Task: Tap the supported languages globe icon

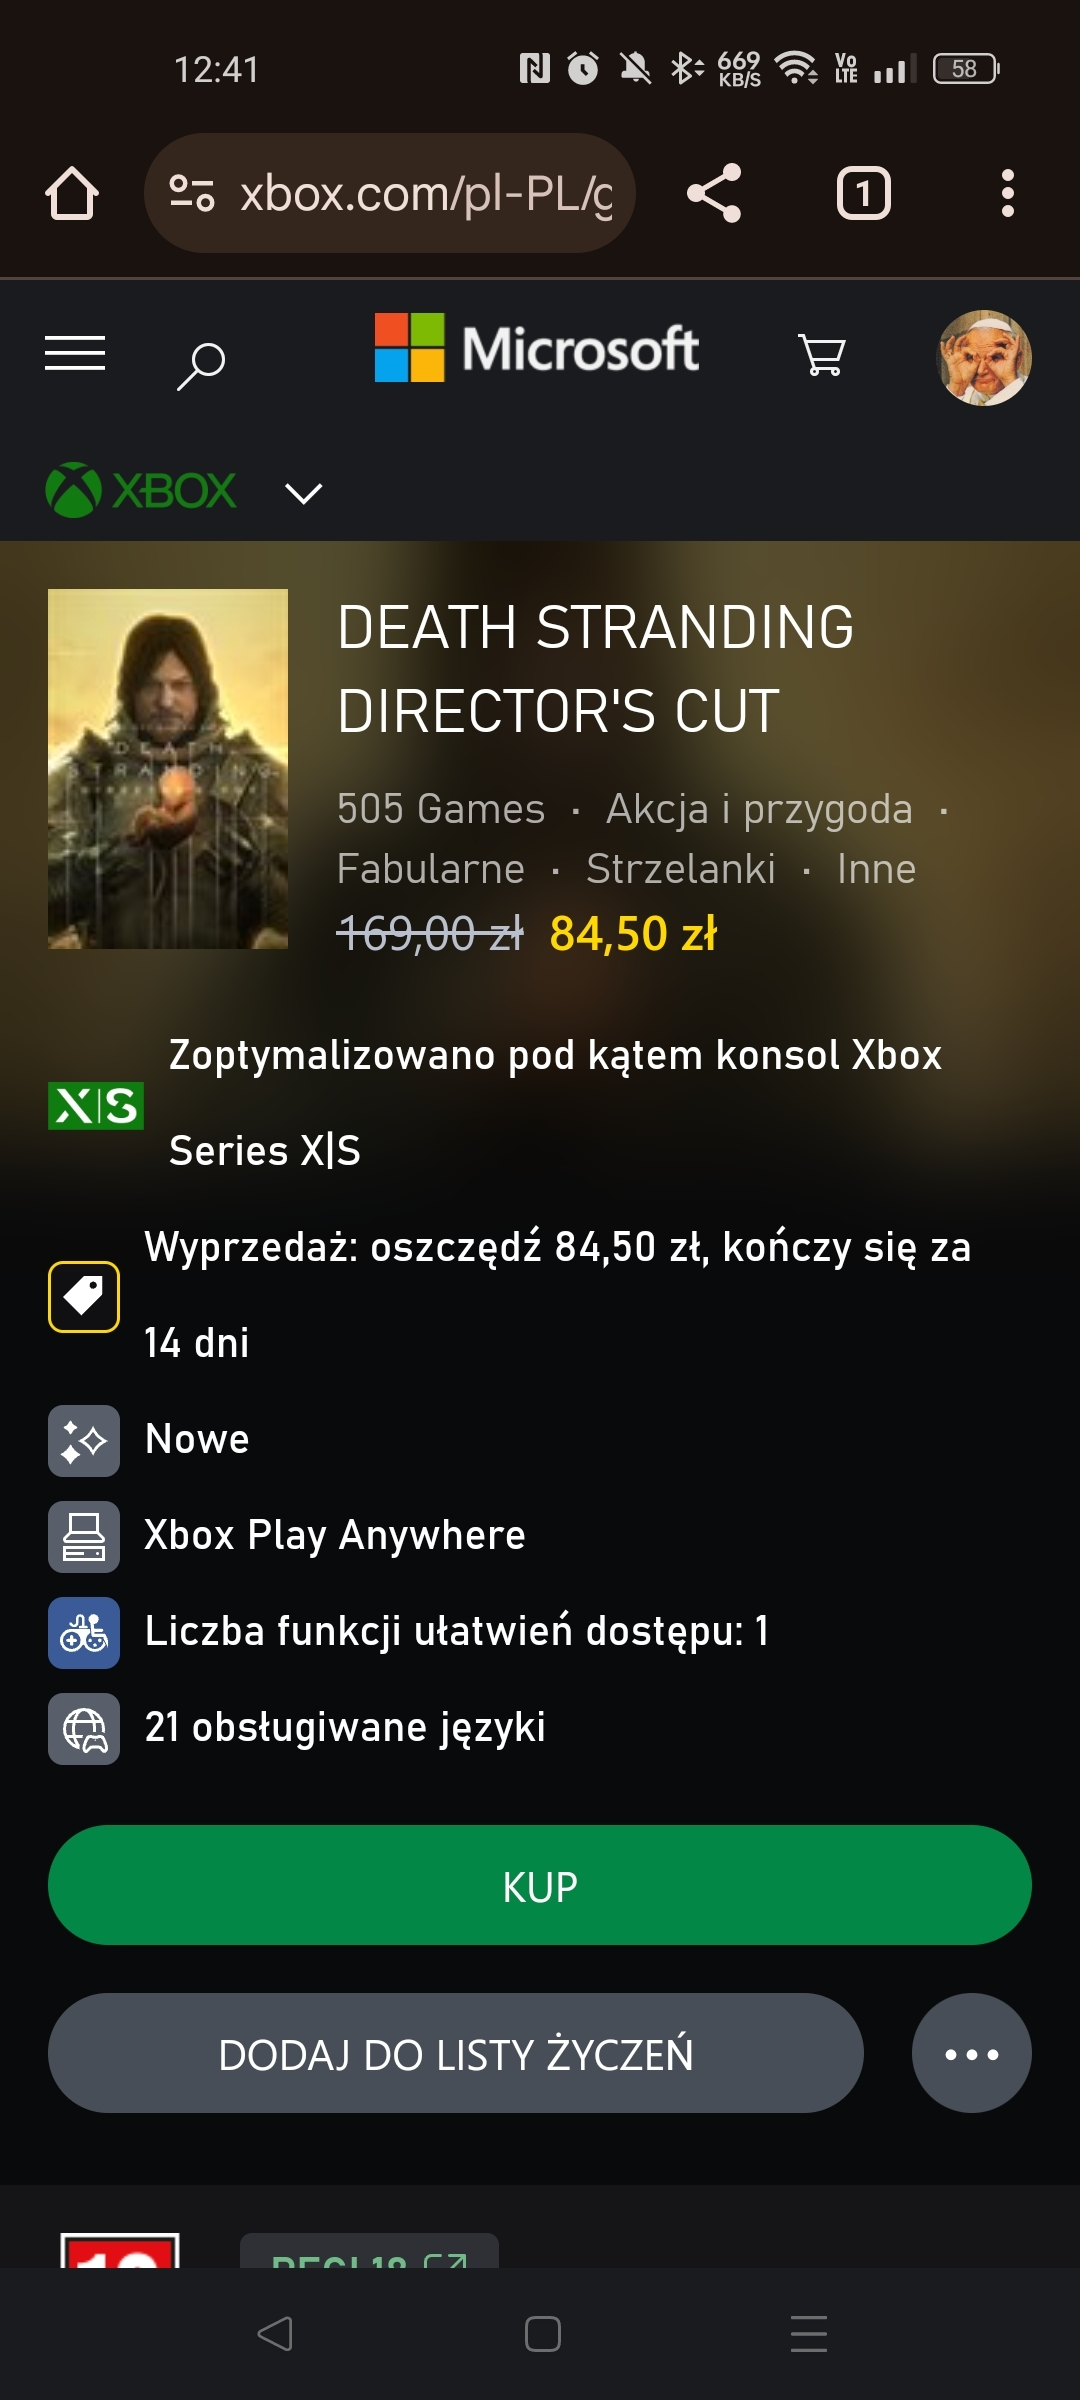Action: pyautogui.click(x=84, y=1729)
